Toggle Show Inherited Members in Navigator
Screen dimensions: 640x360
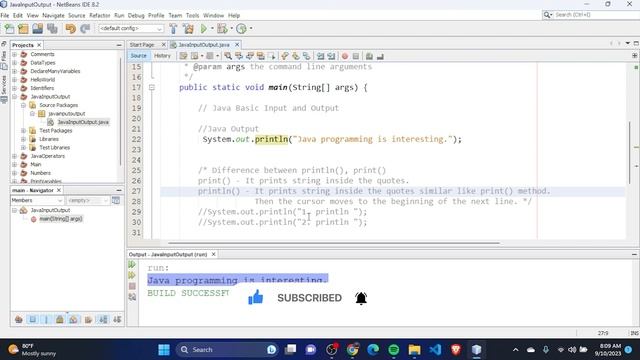(18, 320)
